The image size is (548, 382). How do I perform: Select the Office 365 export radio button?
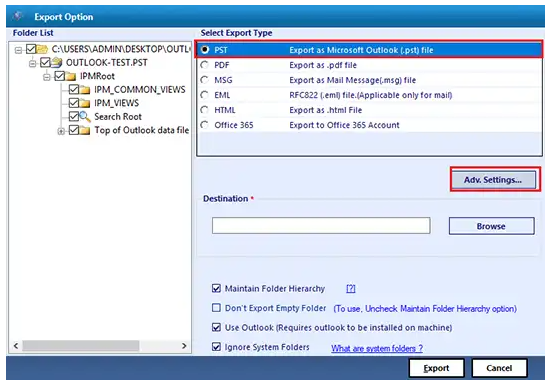[205, 125]
